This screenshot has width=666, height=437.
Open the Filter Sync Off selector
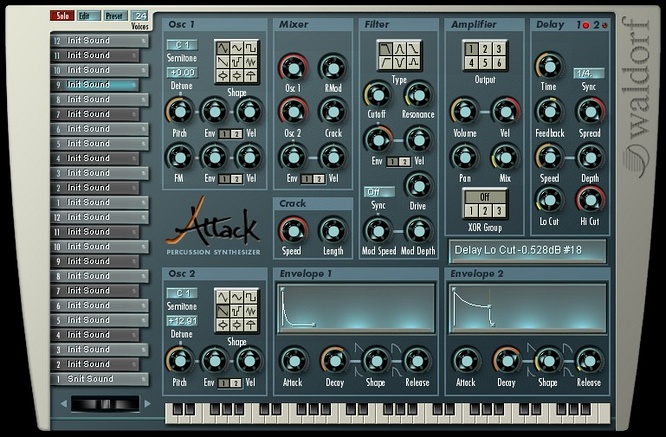tap(379, 192)
